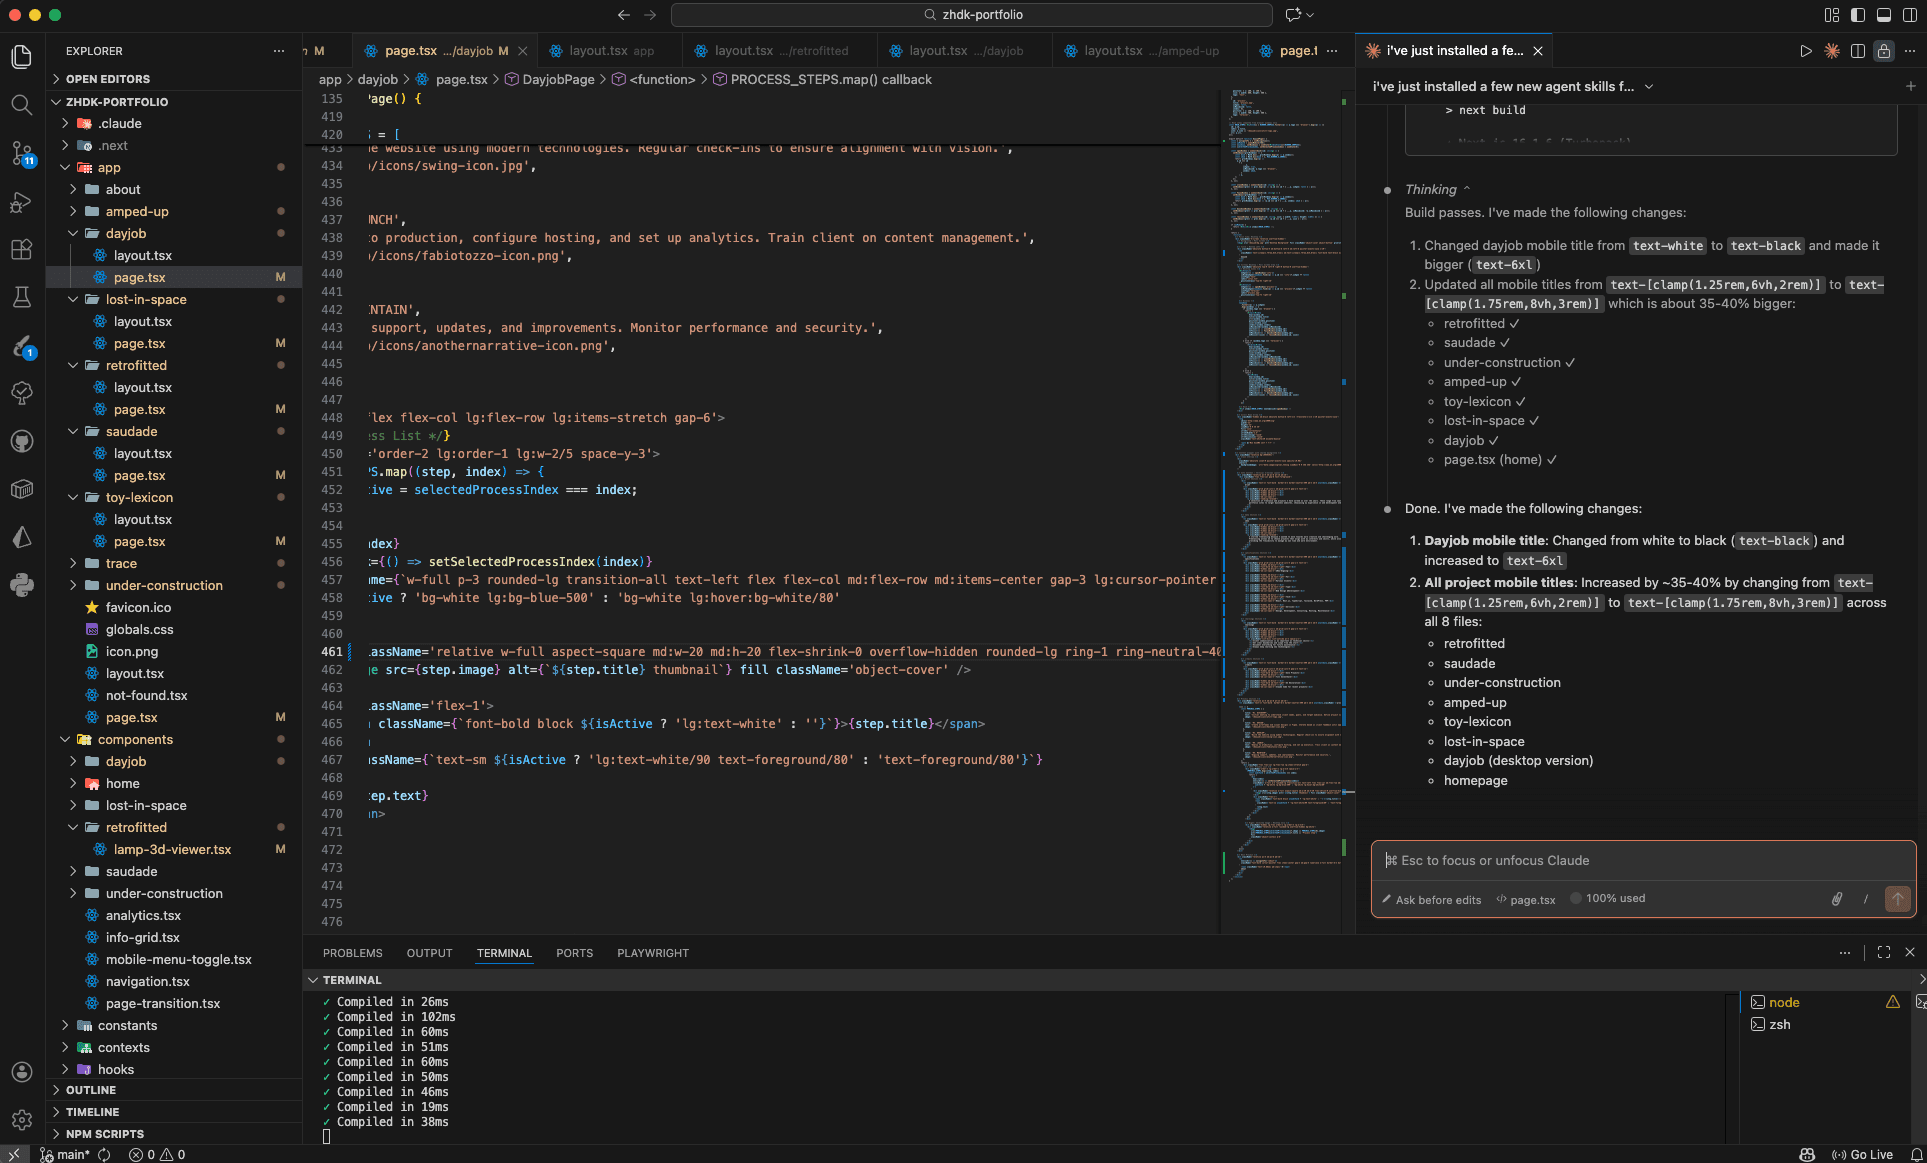Click Go Live in status bar
The height and width of the screenshot is (1163, 1927).
point(1863,1154)
